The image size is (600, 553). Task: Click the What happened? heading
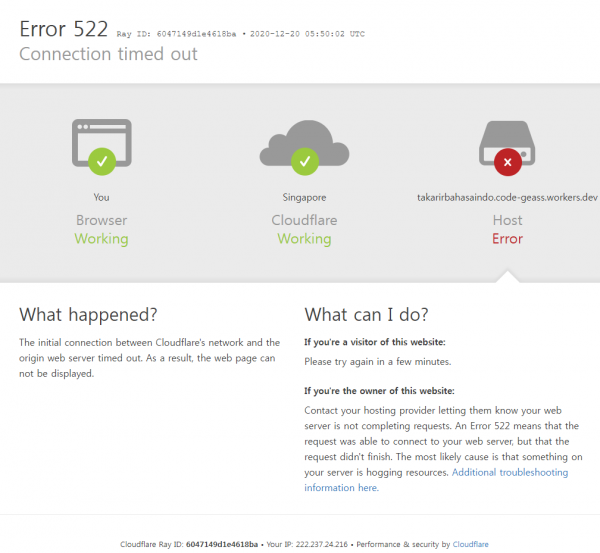tap(88, 315)
